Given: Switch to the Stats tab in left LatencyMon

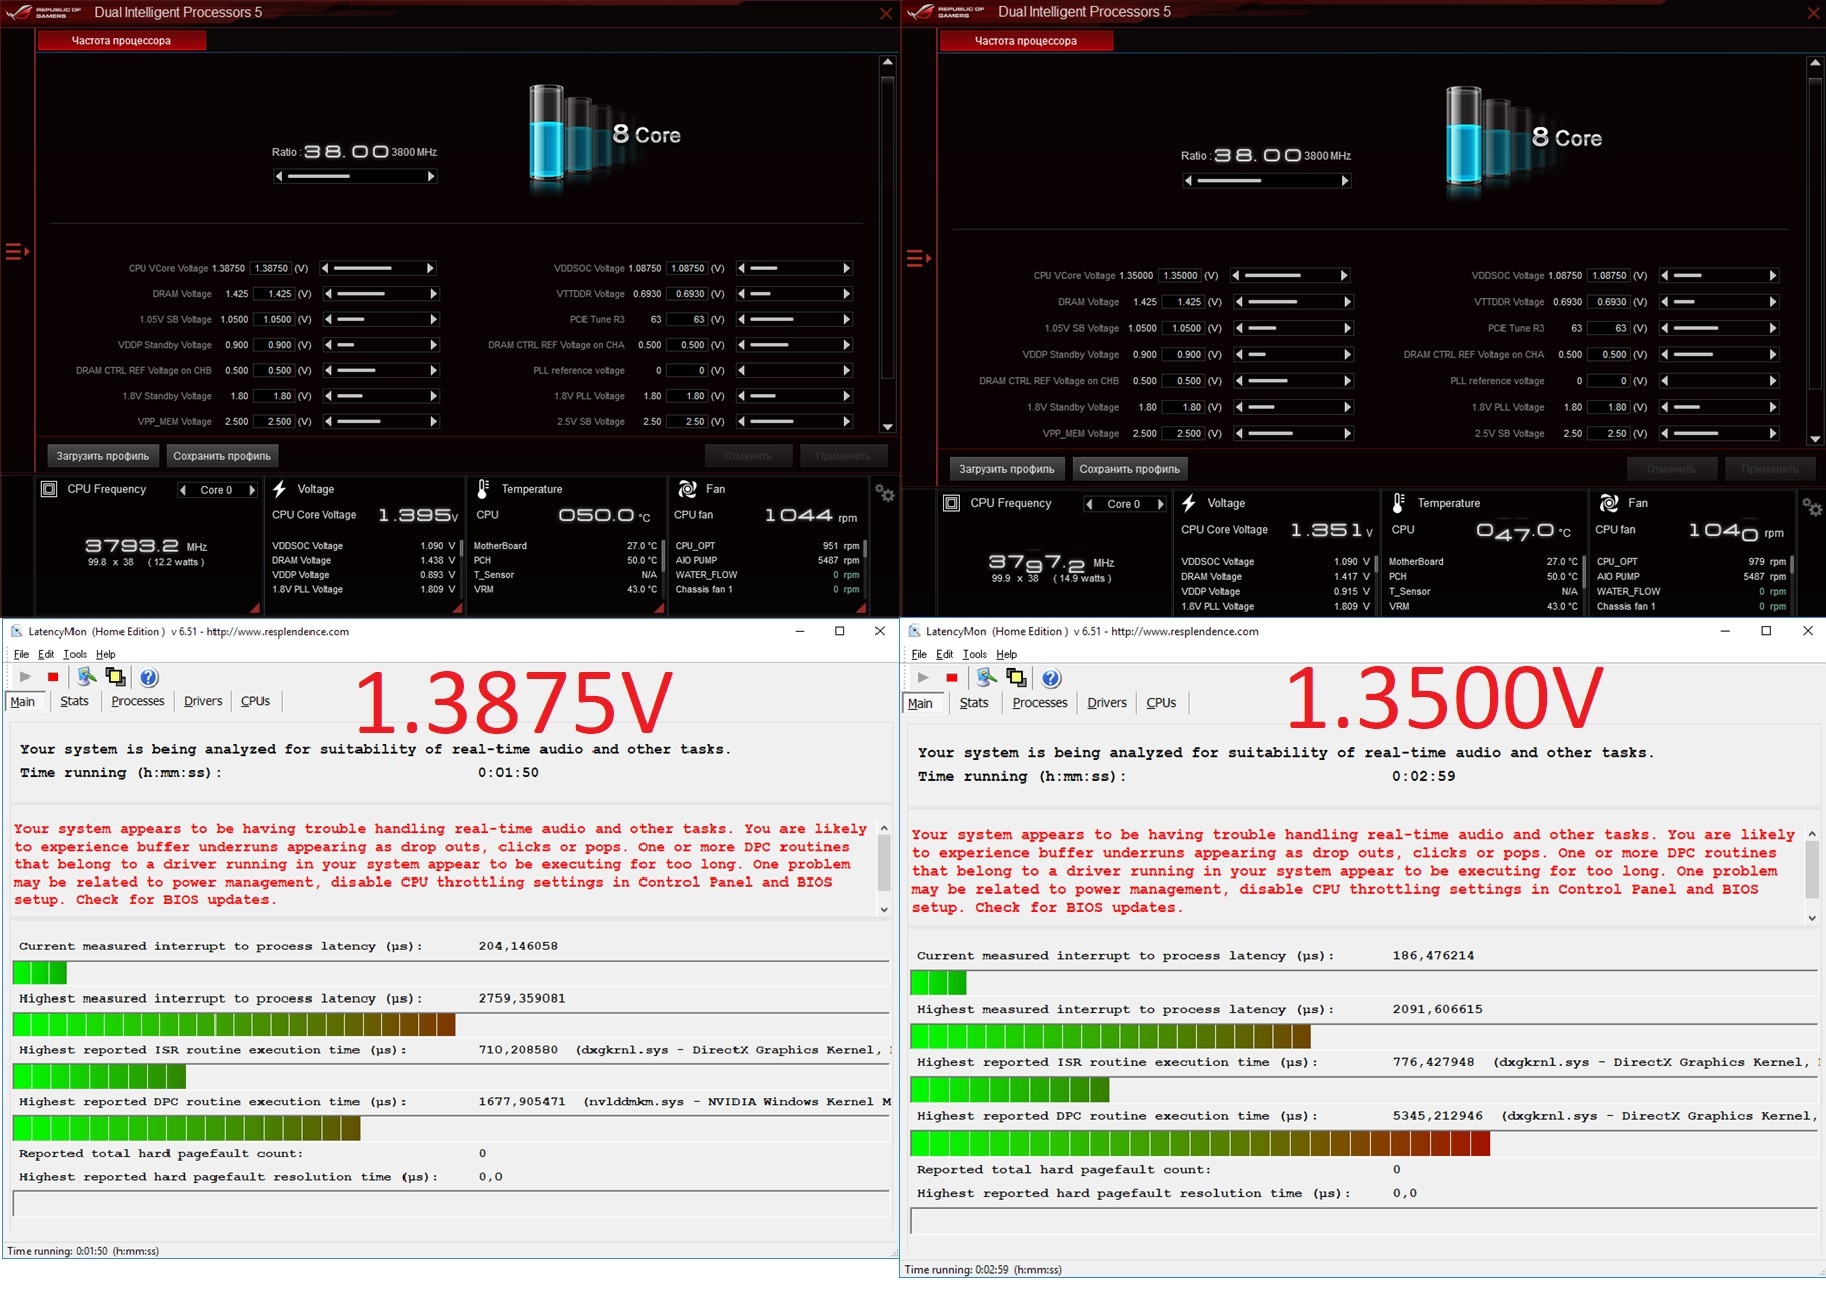Looking at the screenshot, I should click(74, 701).
